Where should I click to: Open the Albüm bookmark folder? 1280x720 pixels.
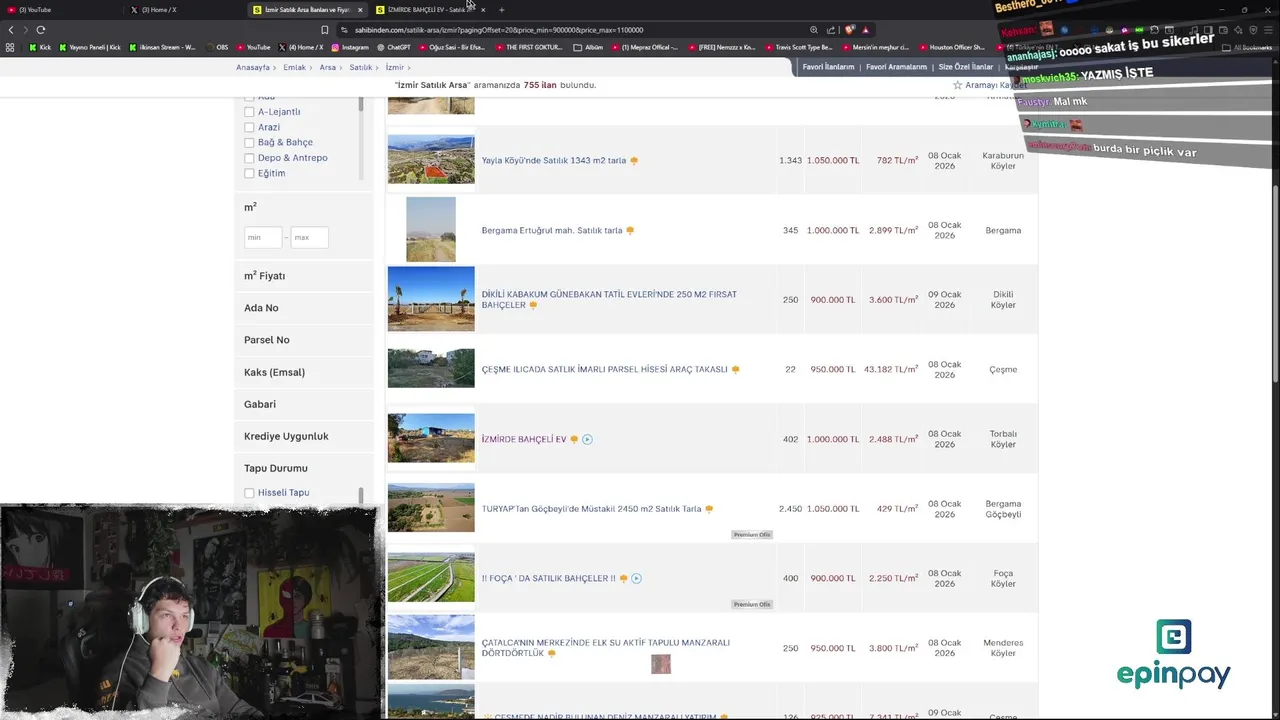tap(589, 47)
